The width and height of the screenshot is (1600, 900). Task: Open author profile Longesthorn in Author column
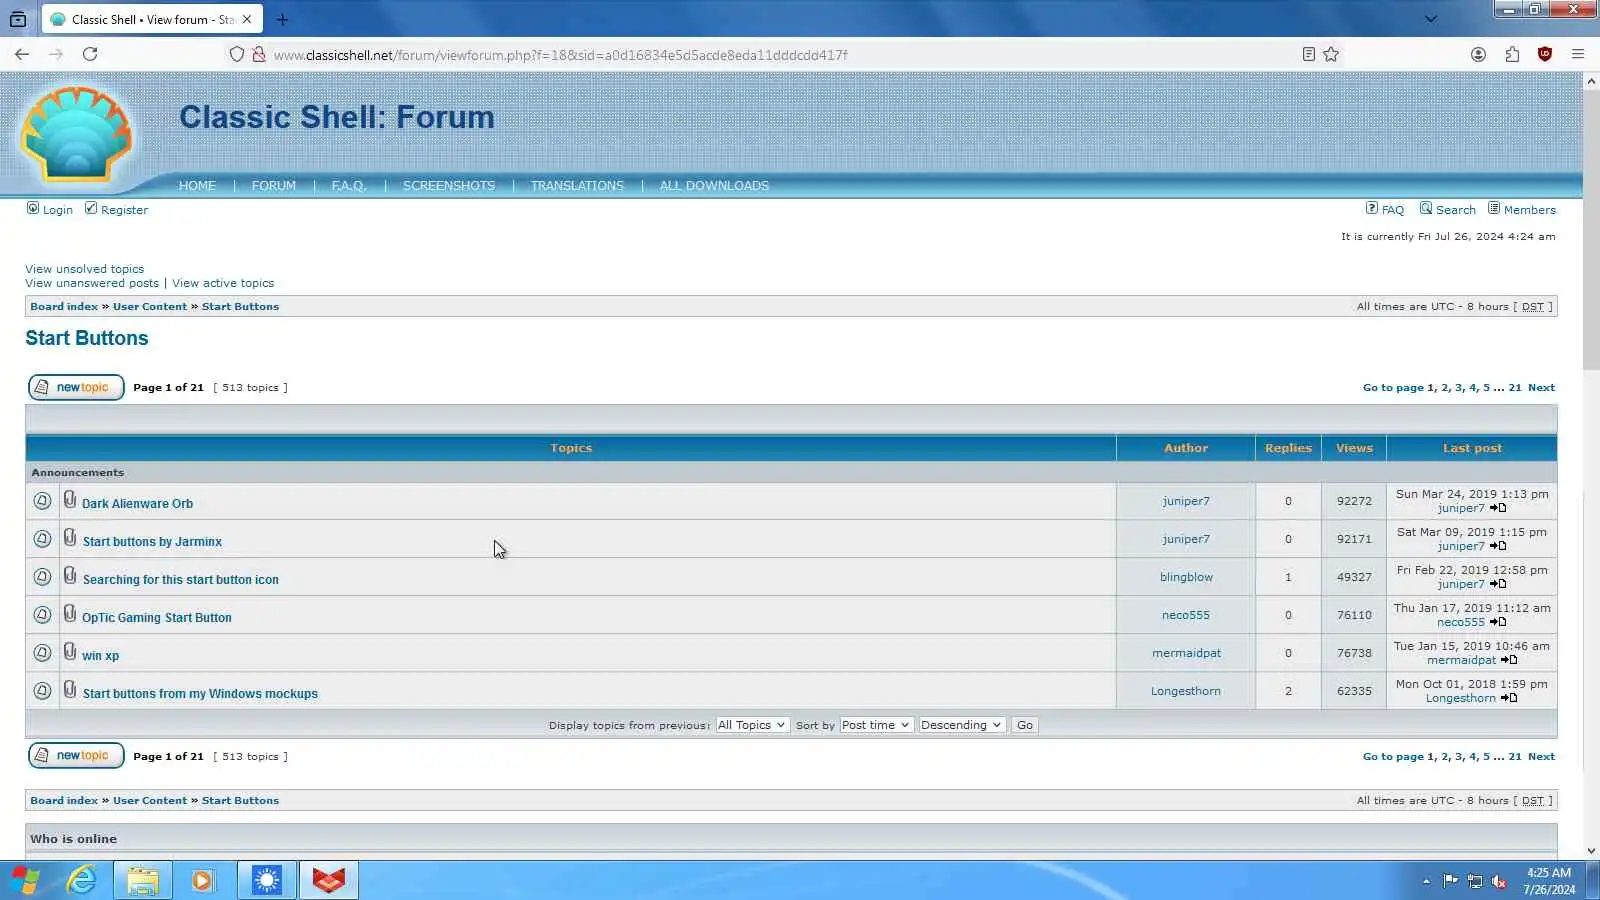pos(1185,691)
